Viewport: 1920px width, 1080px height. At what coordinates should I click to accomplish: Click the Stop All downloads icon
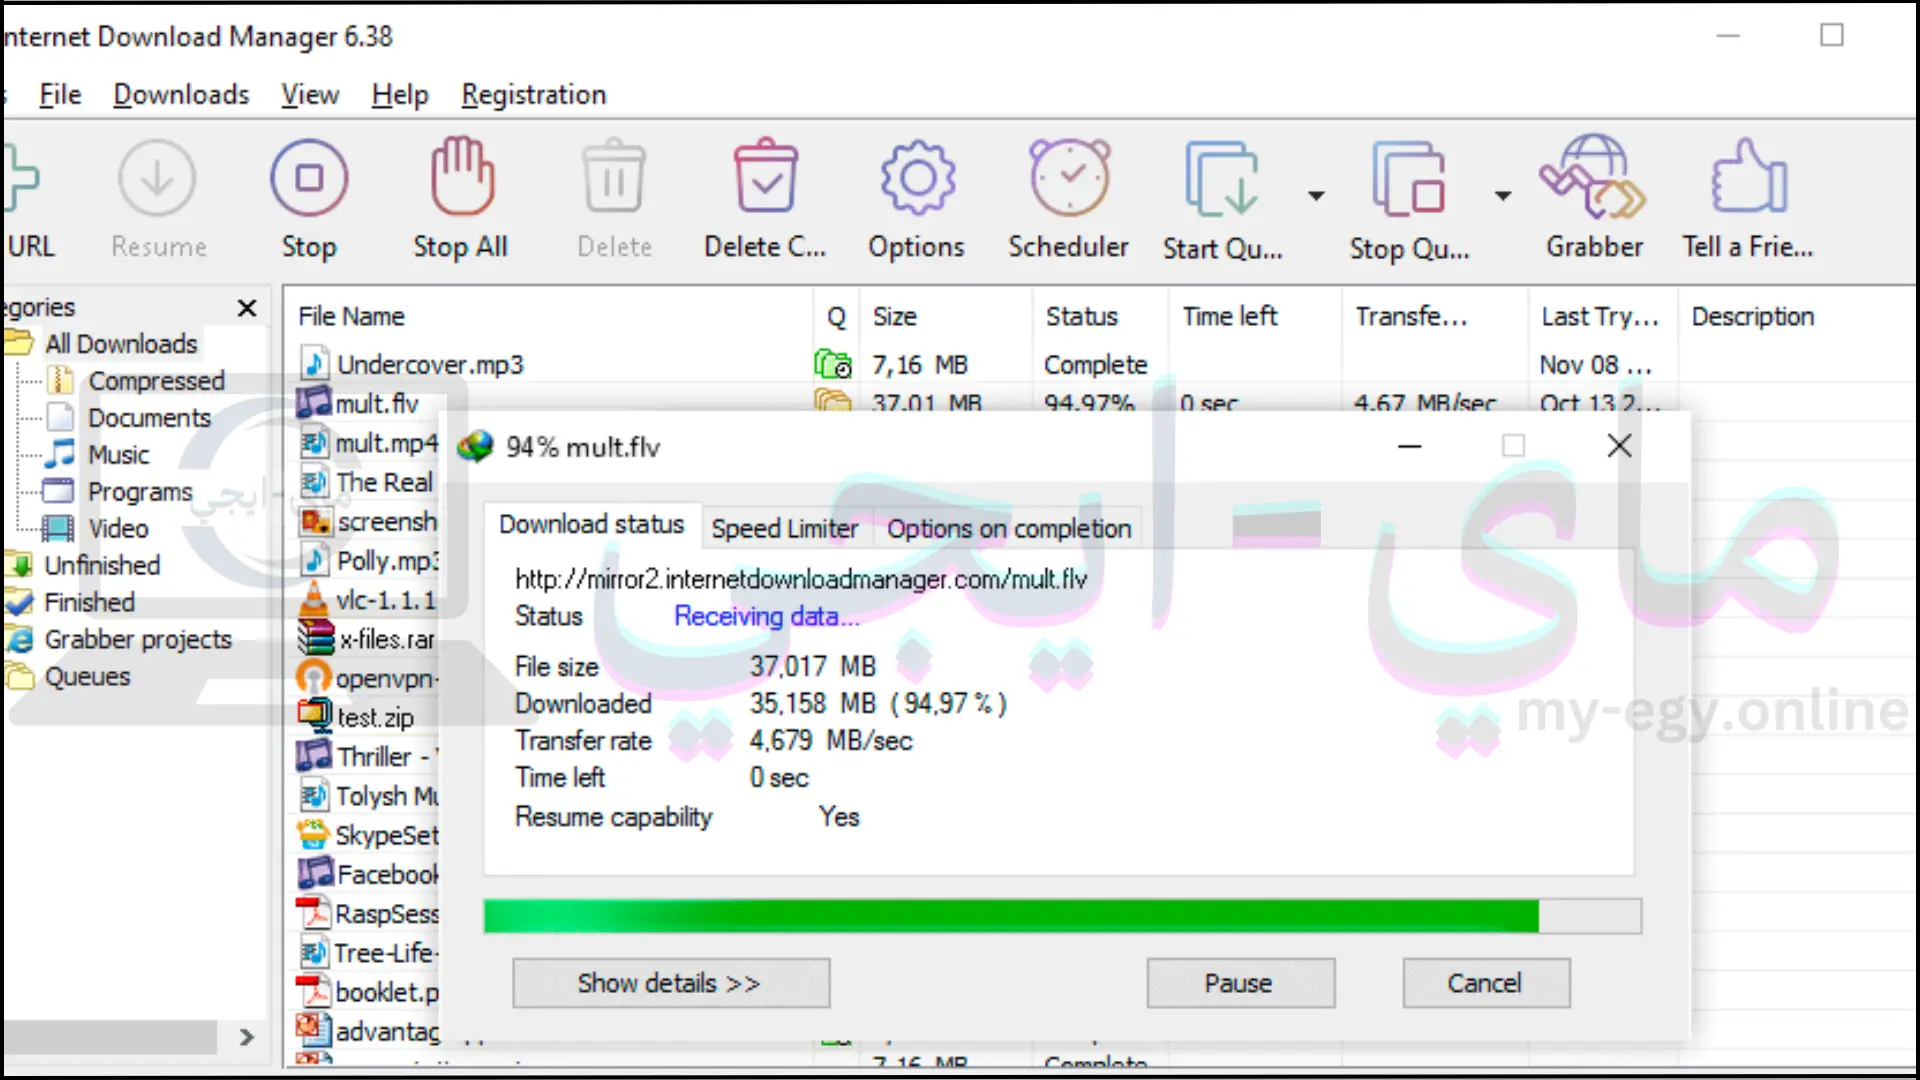point(463,199)
